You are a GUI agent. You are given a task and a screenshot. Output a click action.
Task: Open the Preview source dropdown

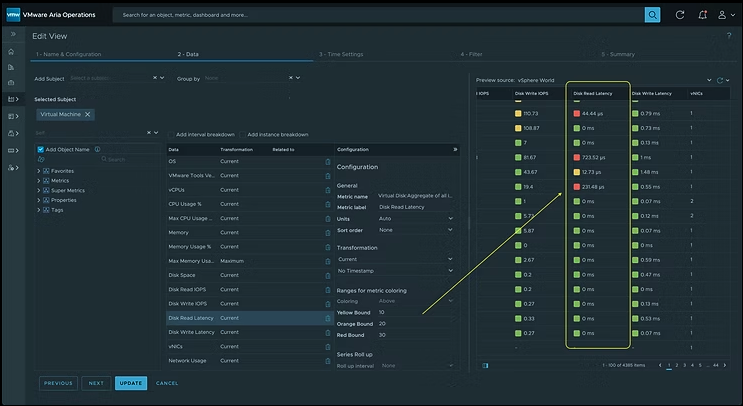(x=709, y=81)
